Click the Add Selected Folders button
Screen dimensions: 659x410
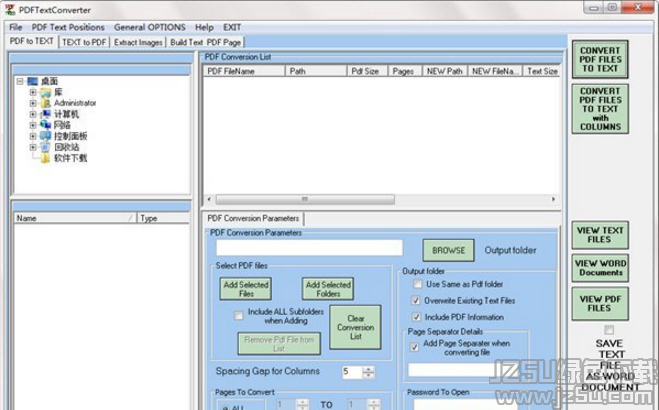click(328, 289)
